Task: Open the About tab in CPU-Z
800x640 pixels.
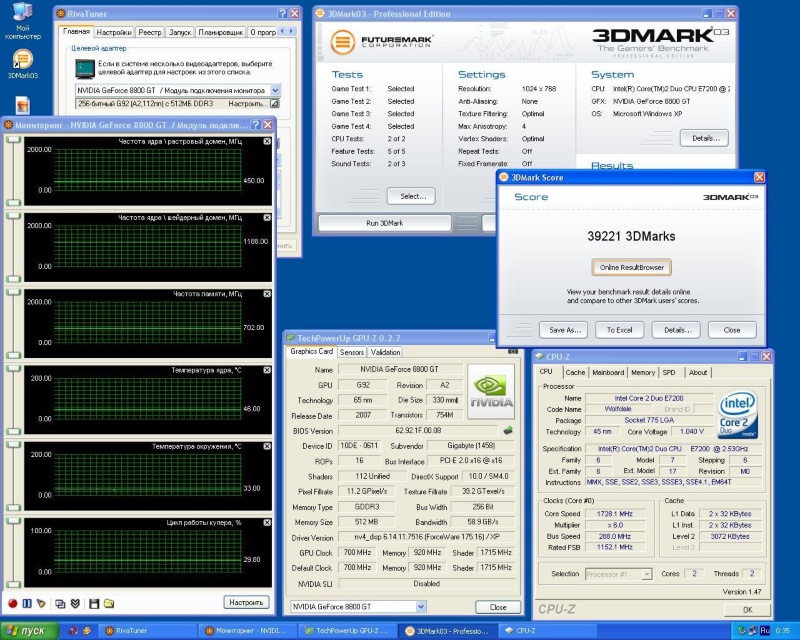Action: pyautogui.click(x=698, y=373)
